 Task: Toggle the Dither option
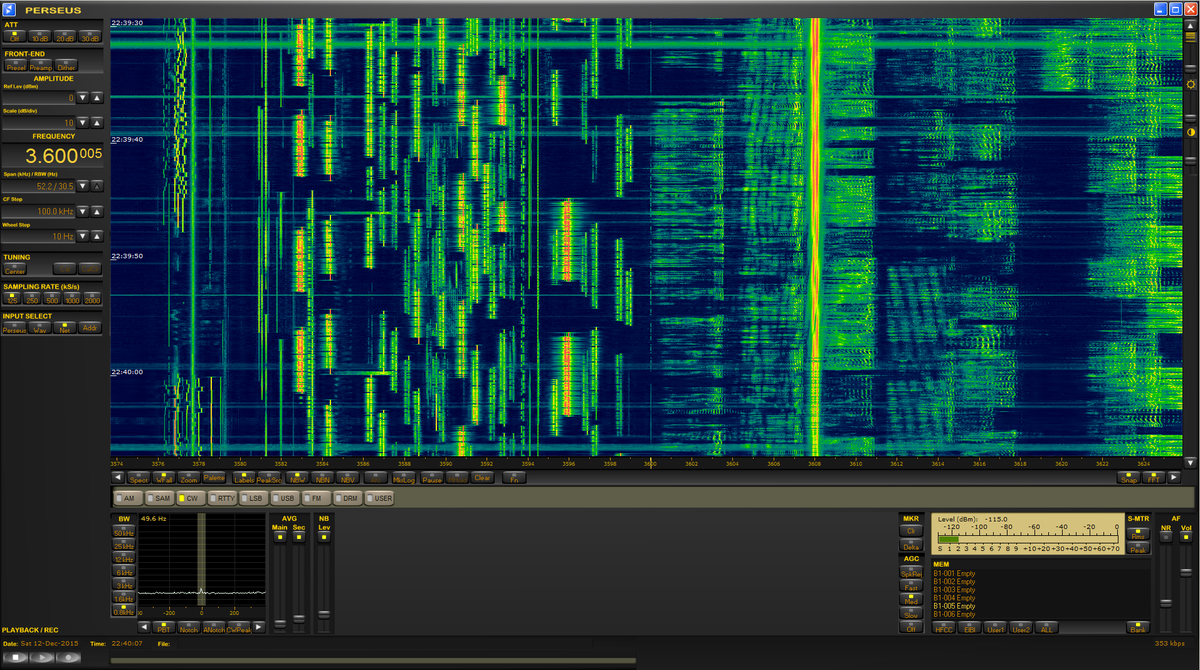click(65, 65)
